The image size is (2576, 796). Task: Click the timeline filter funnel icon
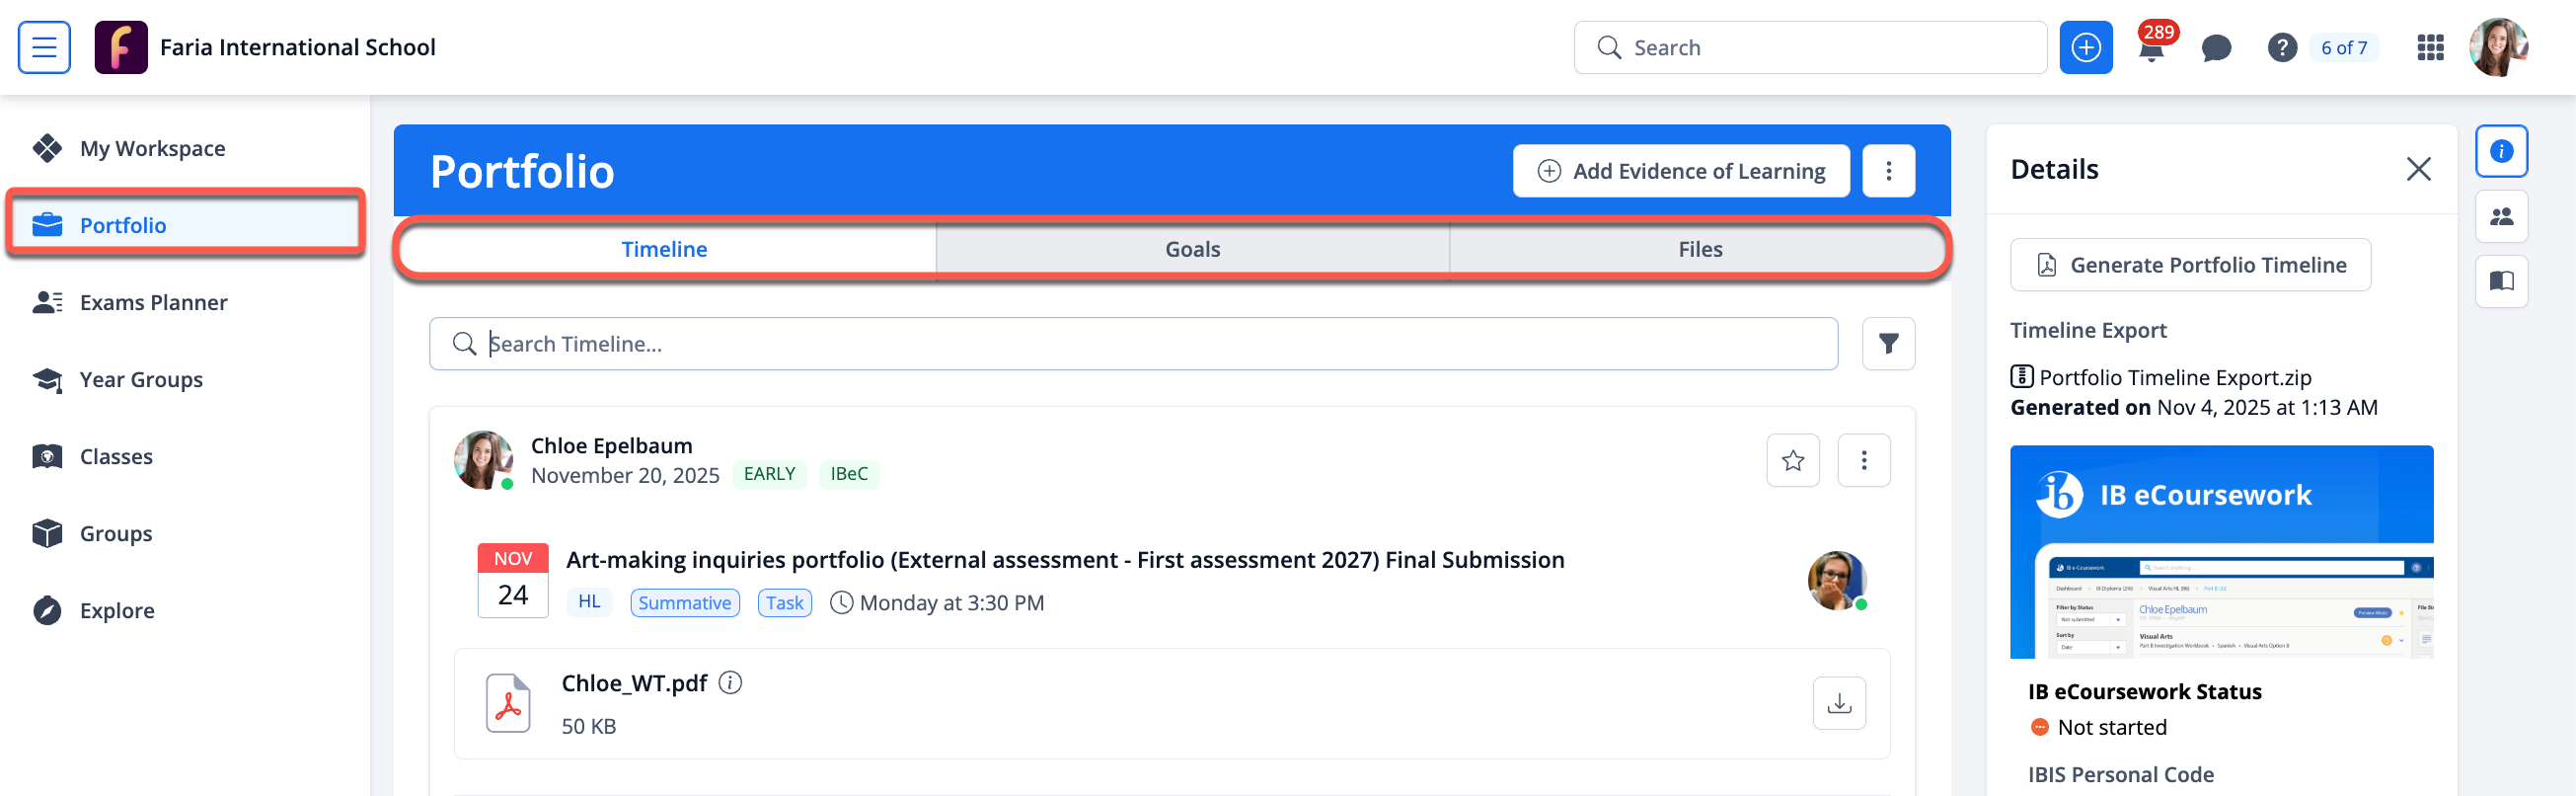tap(1888, 344)
